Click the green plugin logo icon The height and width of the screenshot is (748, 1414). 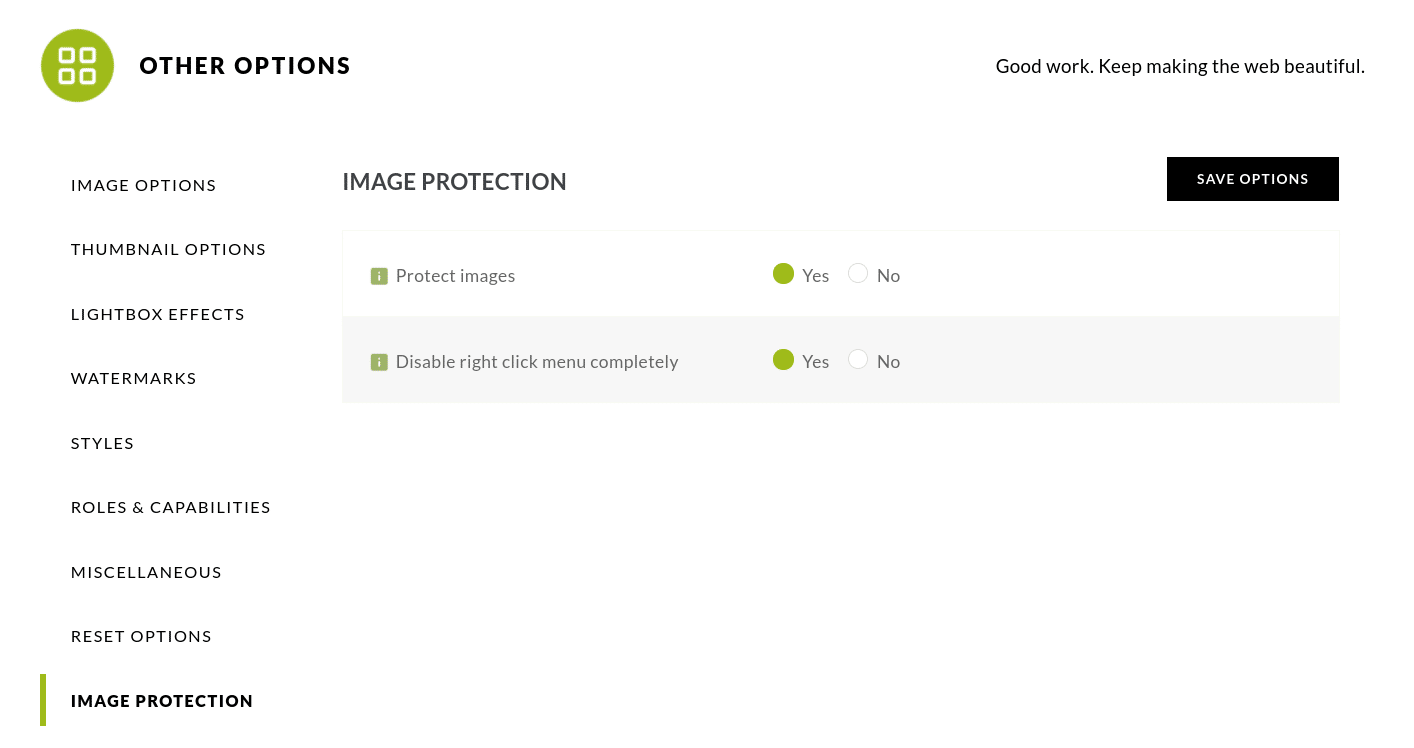[77, 65]
